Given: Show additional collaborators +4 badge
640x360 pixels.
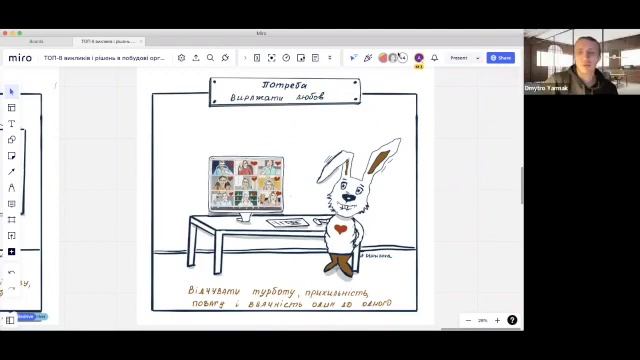Looking at the screenshot, I should coord(403,58).
